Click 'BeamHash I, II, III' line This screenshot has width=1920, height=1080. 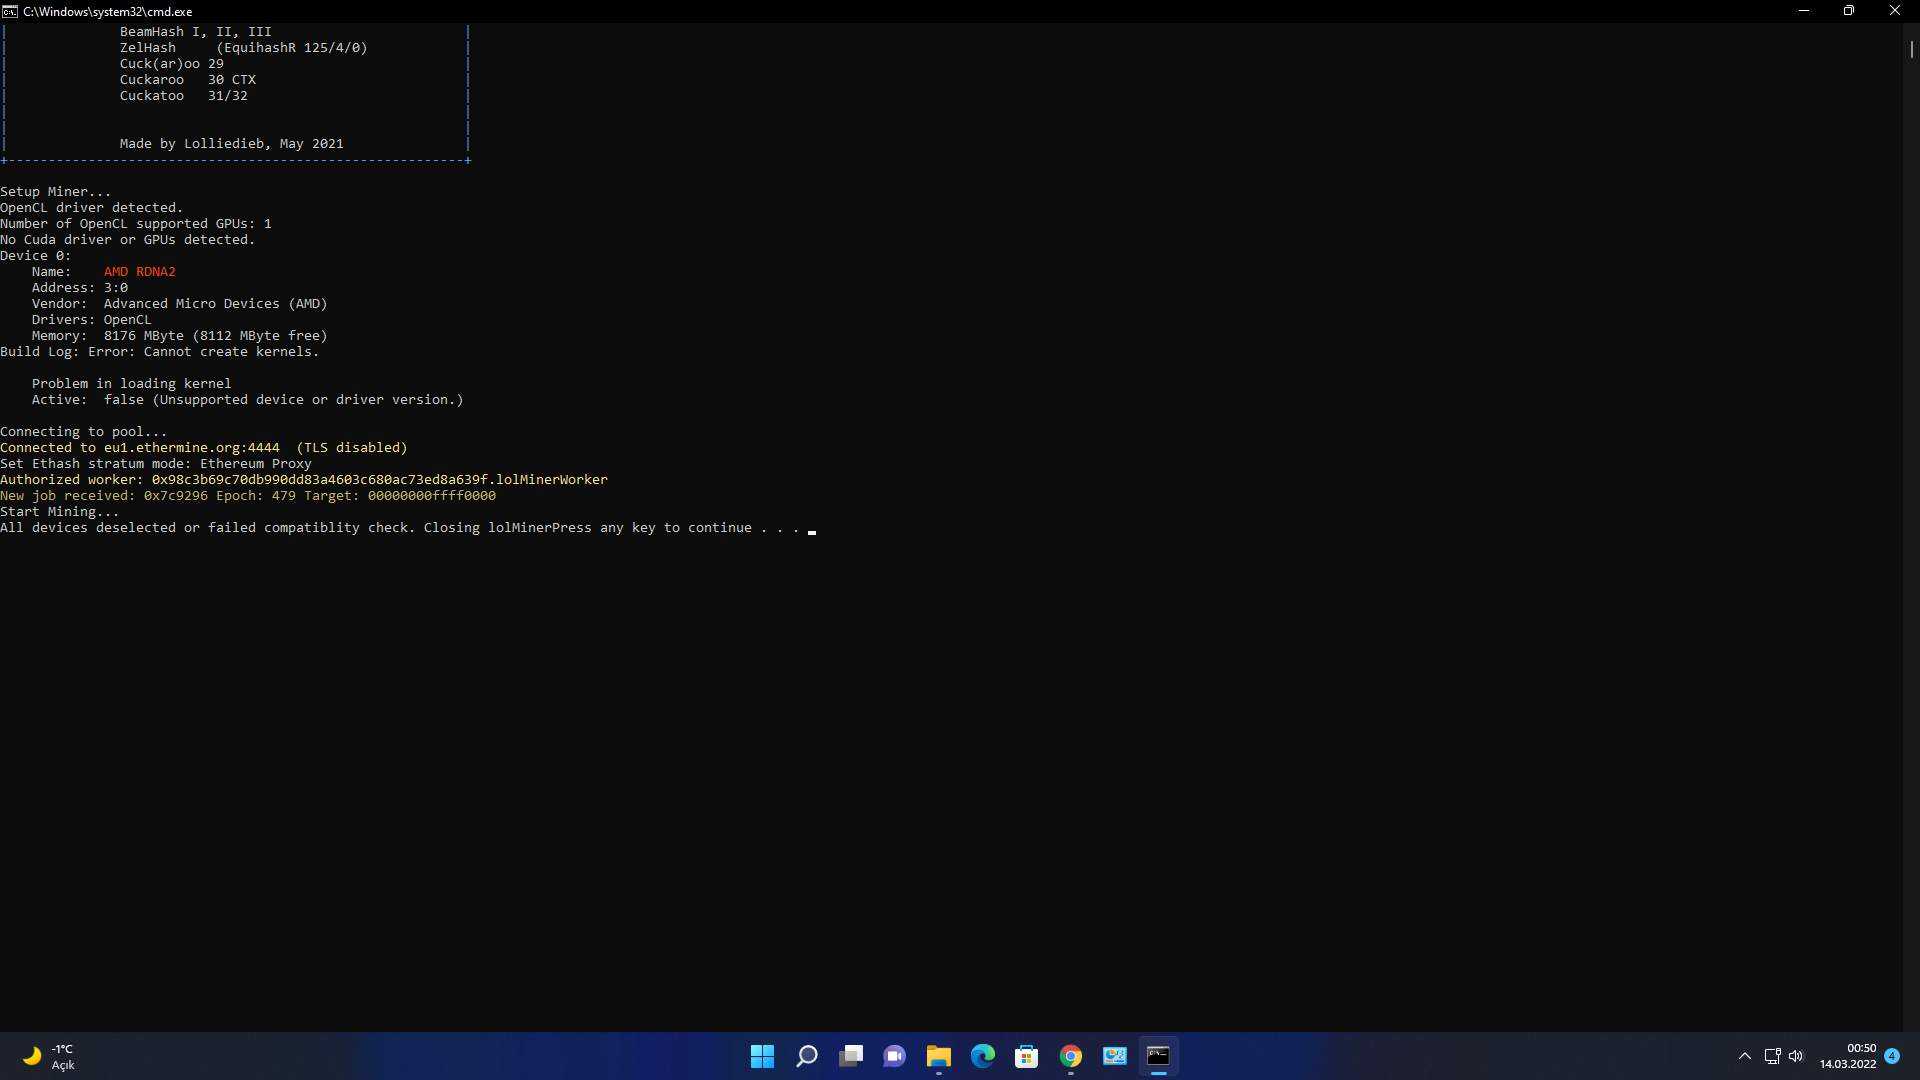pos(196,32)
